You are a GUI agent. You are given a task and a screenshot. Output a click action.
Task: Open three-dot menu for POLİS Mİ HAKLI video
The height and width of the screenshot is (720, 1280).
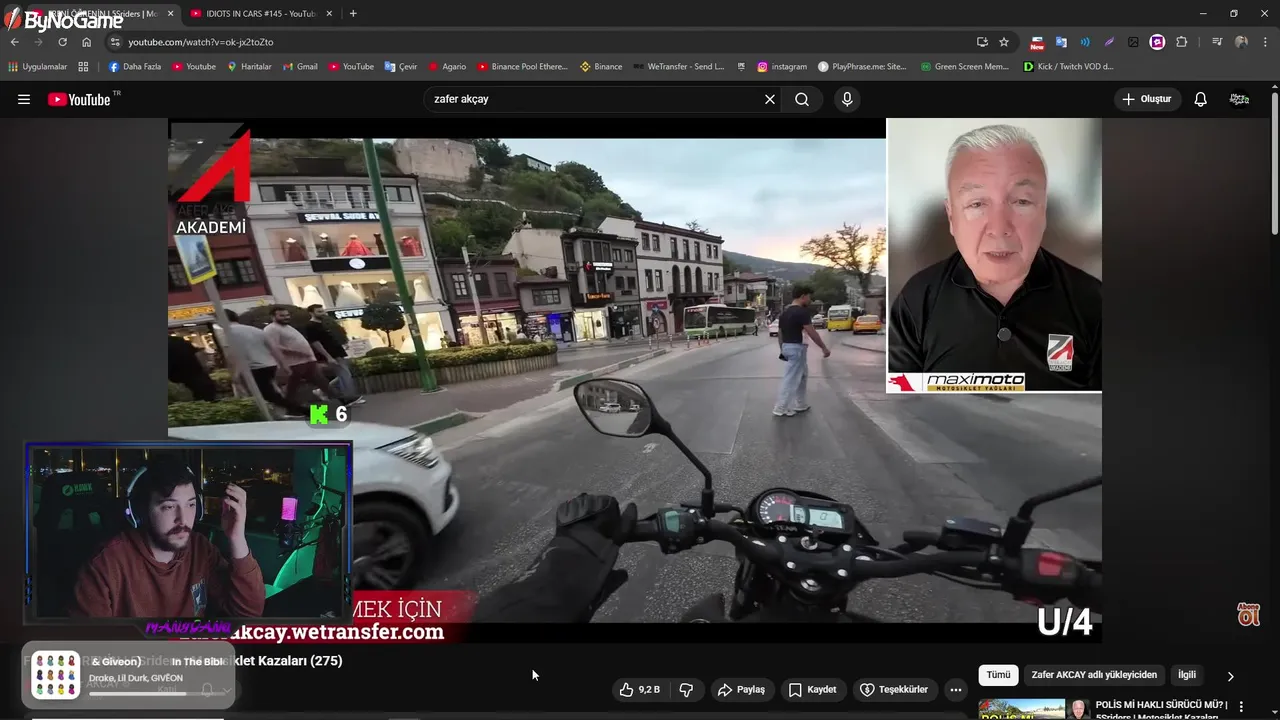(x=1241, y=706)
